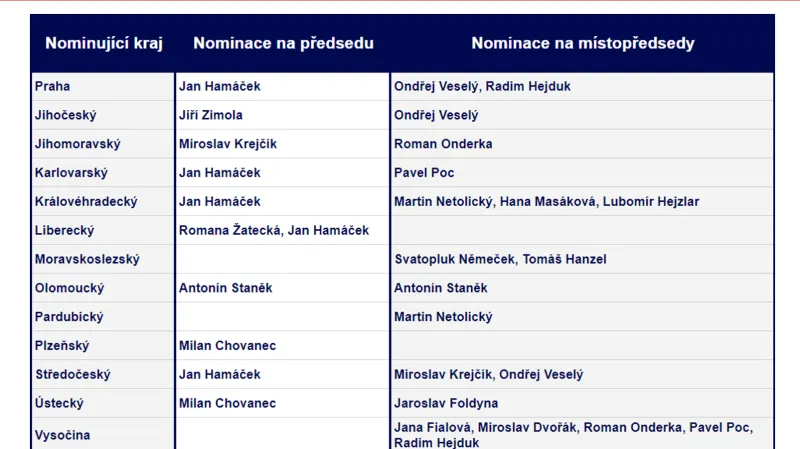The image size is (800, 449).
Task: Click the 'Nominující kraj' column header
Action: coord(103,43)
